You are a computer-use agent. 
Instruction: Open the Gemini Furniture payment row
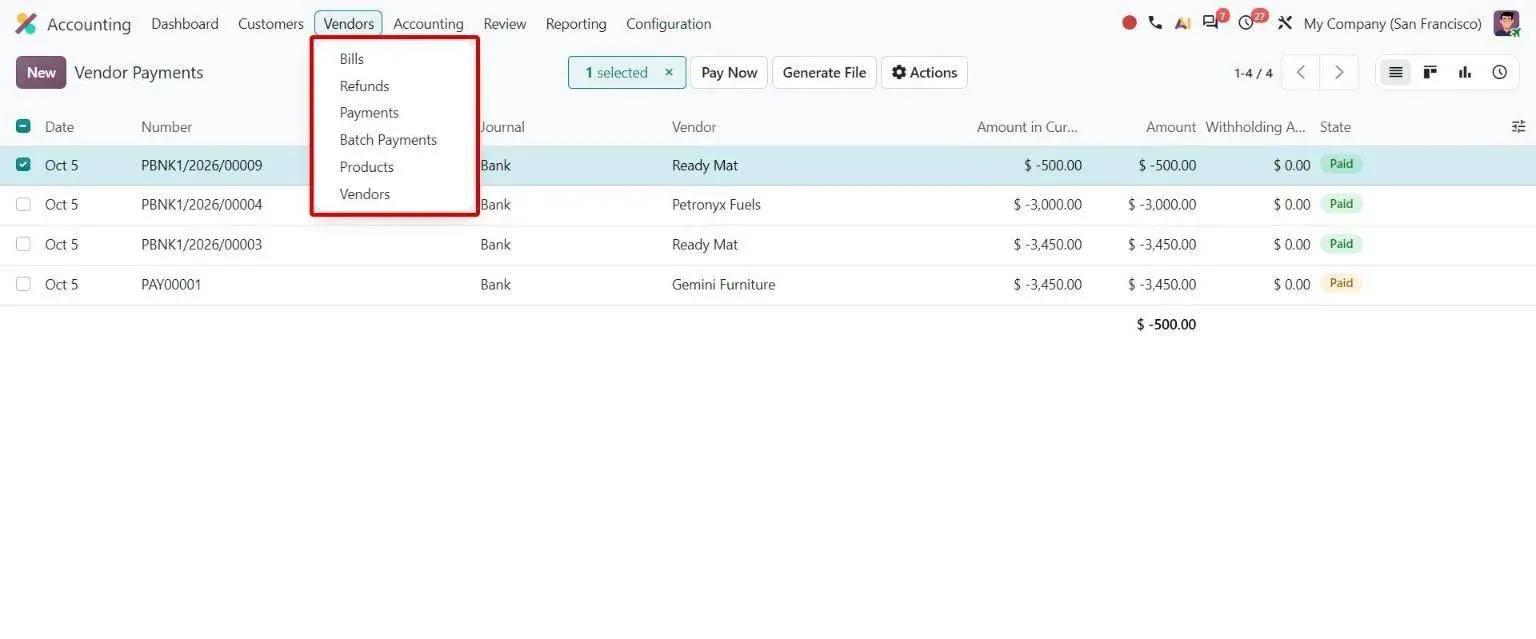(x=768, y=285)
